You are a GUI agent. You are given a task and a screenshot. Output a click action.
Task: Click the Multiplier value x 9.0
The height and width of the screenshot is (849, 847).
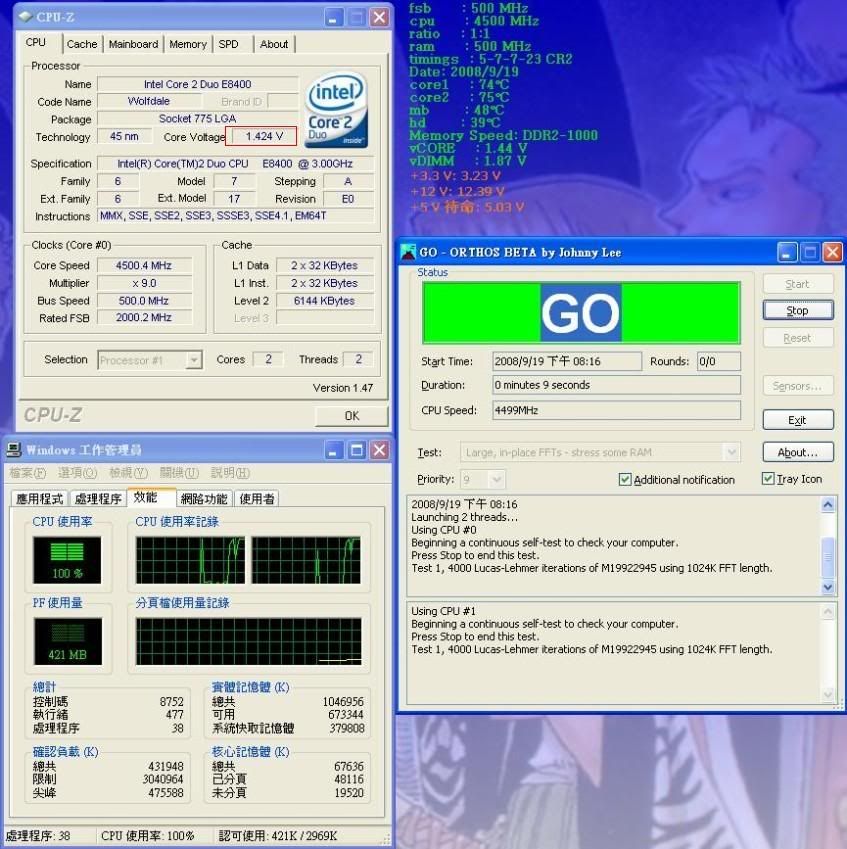tap(144, 283)
